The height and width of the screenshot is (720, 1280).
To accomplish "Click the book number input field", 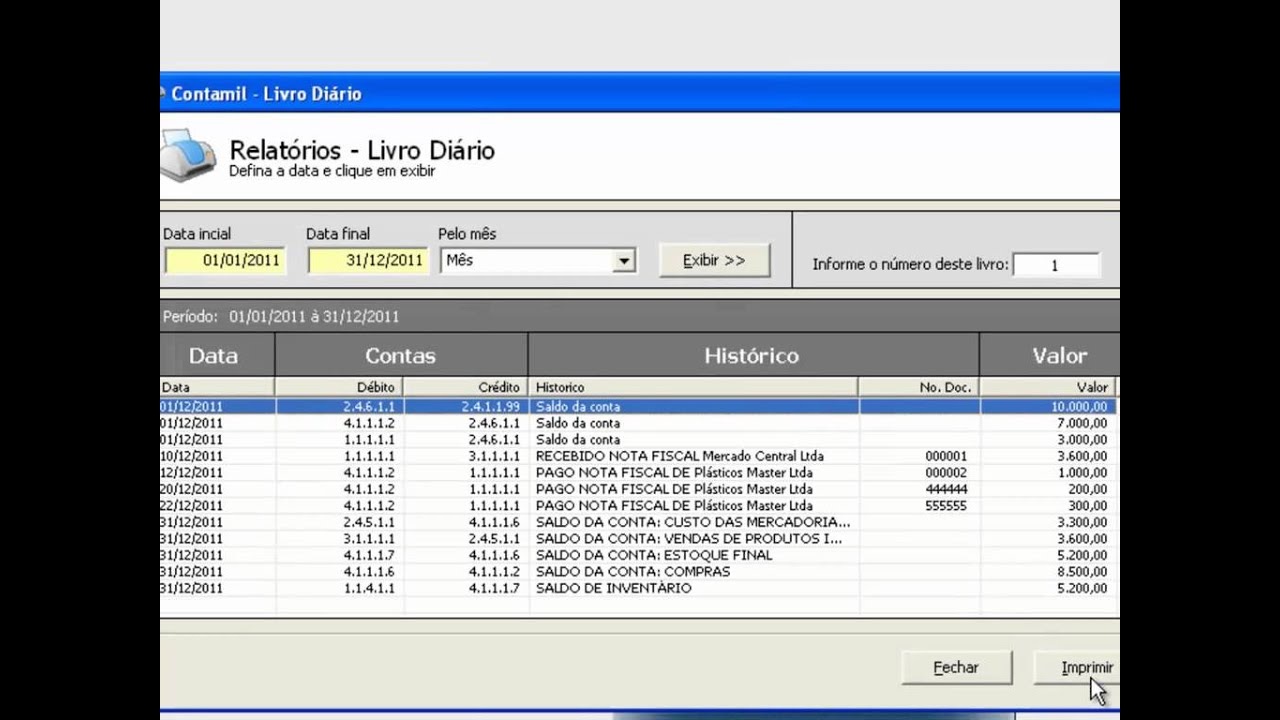I will [1055, 265].
